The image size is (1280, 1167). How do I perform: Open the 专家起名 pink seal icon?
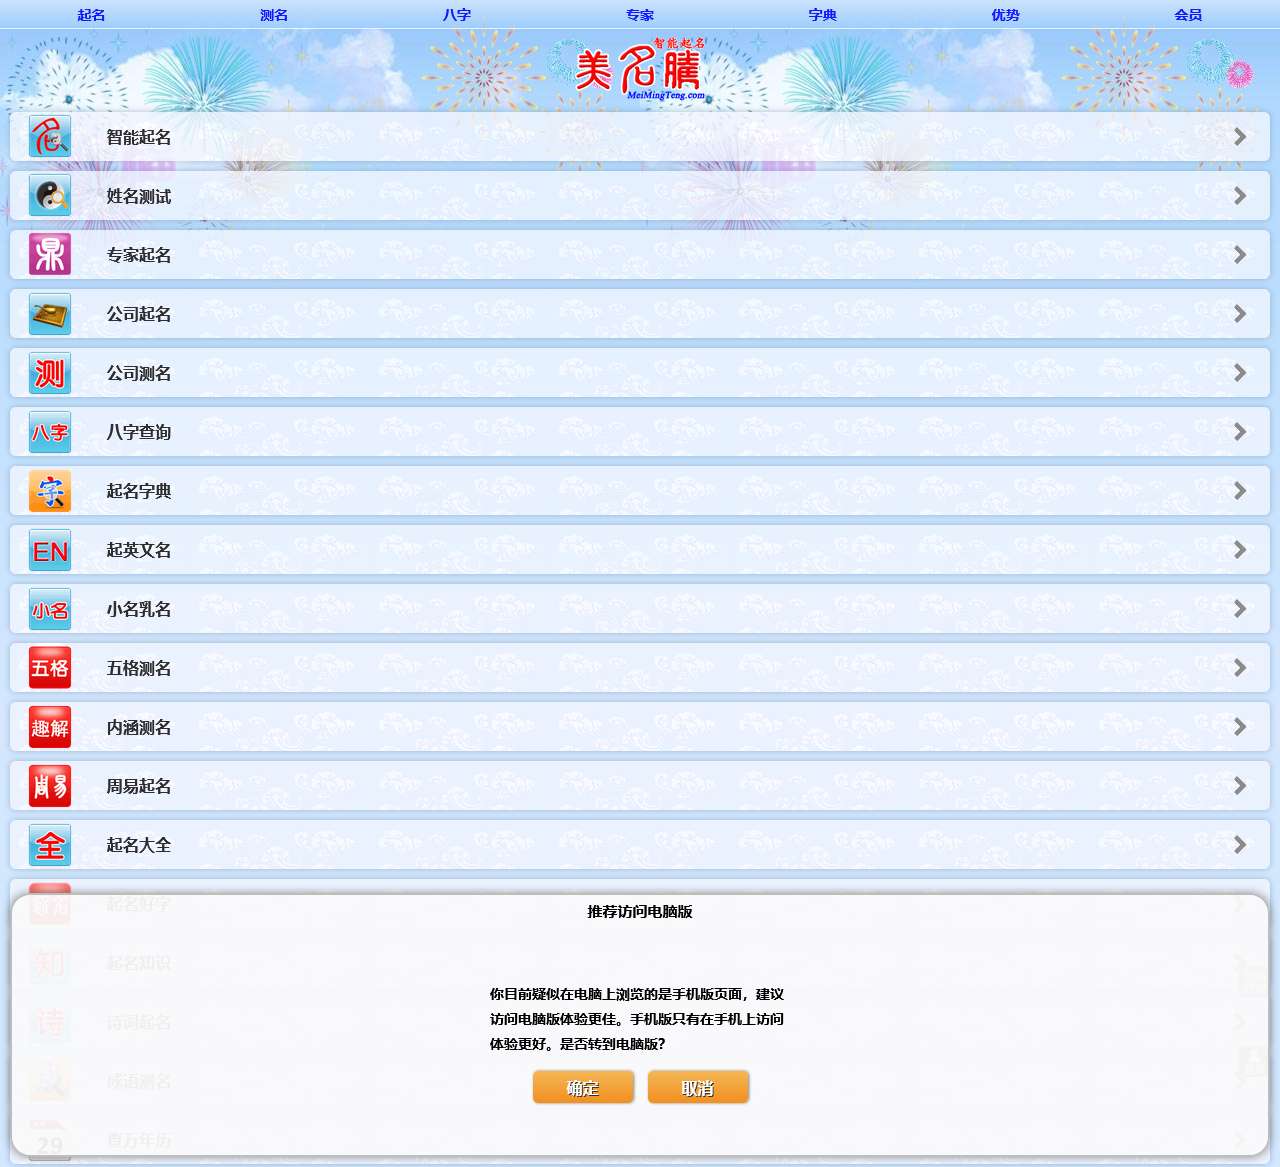point(50,255)
